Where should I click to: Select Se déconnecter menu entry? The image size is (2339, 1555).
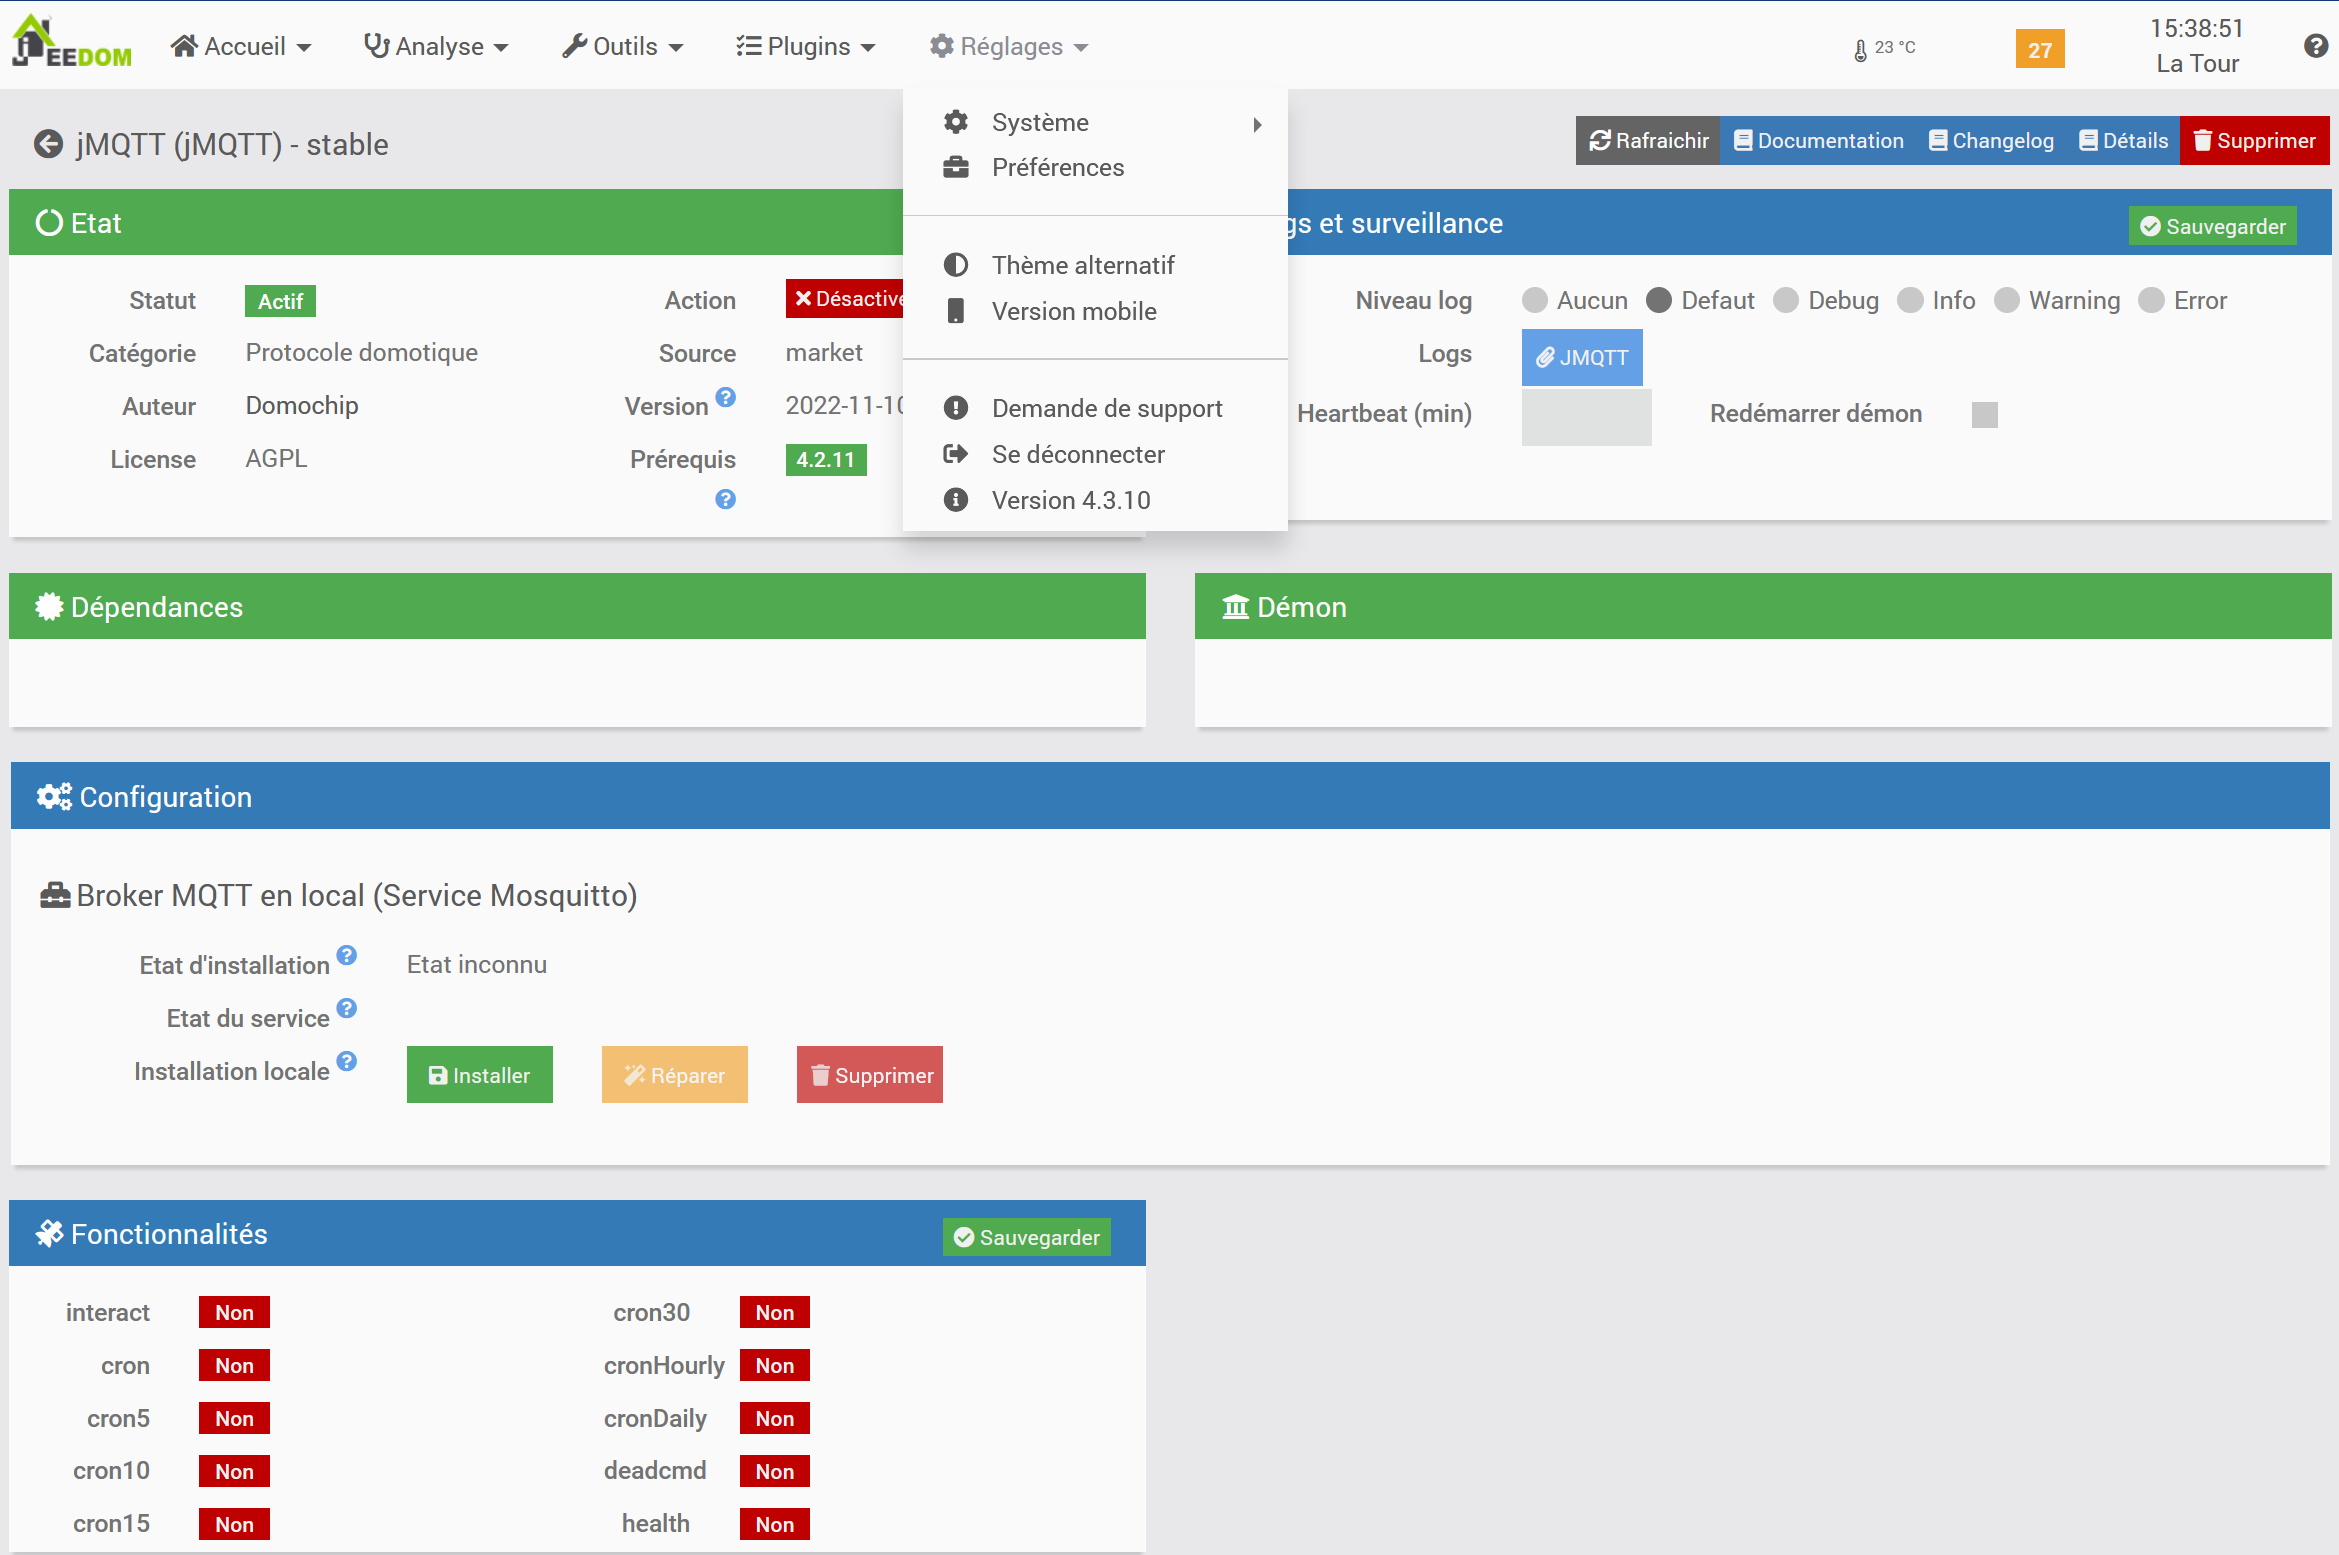(x=1077, y=454)
